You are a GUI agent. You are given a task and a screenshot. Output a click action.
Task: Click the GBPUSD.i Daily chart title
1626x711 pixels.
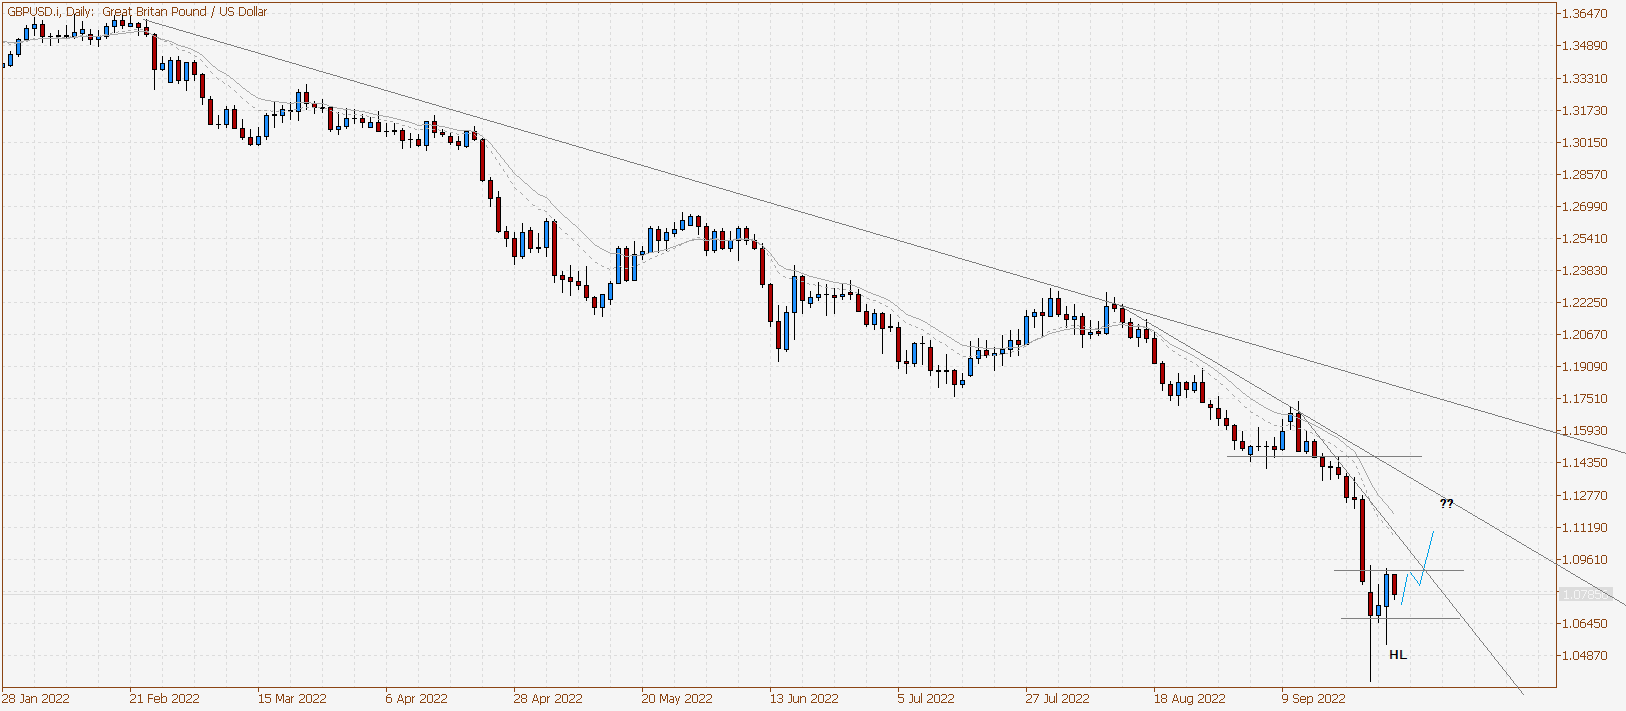[x=137, y=12]
